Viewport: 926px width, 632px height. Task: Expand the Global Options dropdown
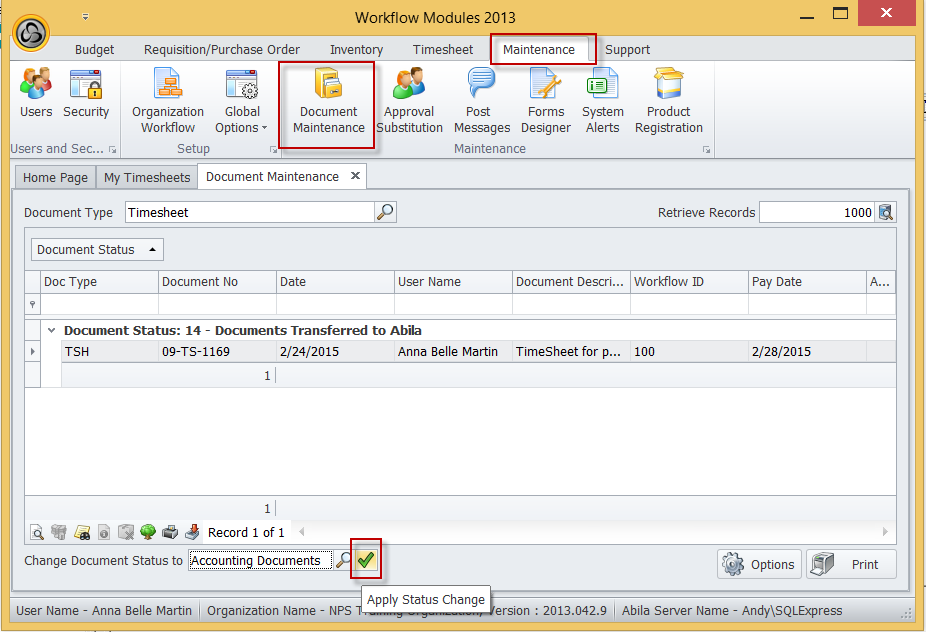[242, 127]
